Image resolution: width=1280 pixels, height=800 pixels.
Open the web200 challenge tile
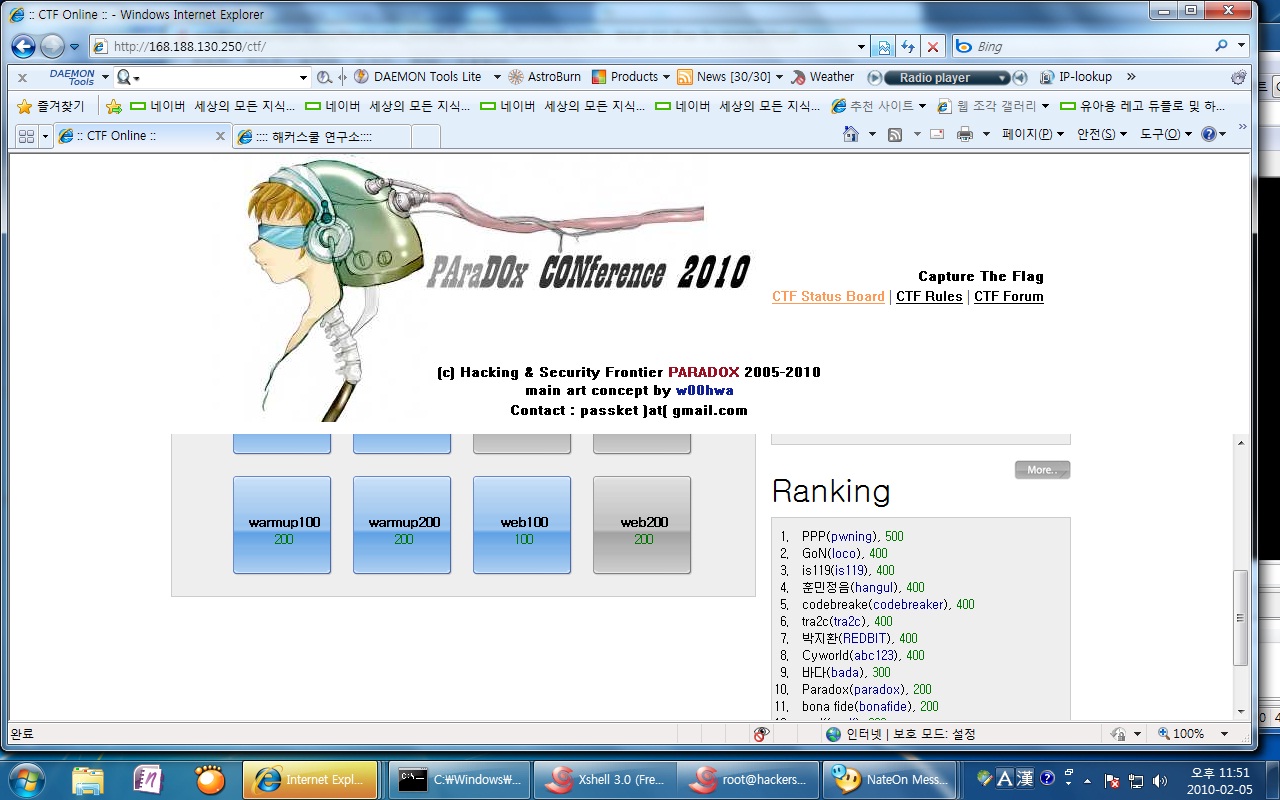coord(642,525)
